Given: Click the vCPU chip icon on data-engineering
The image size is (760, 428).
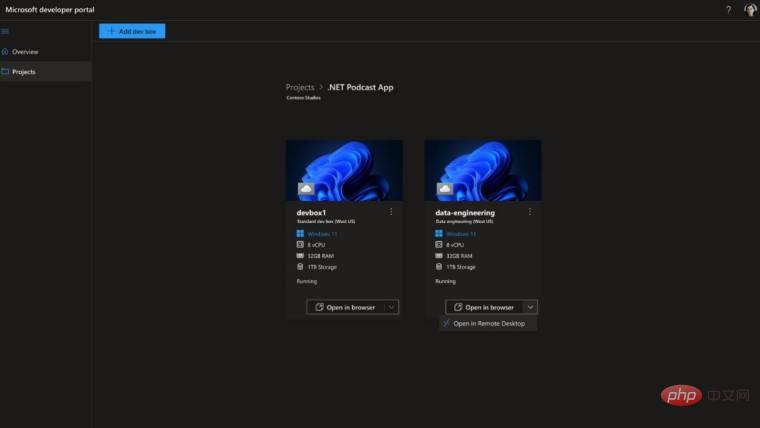Looking at the screenshot, I should [x=439, y=245].
